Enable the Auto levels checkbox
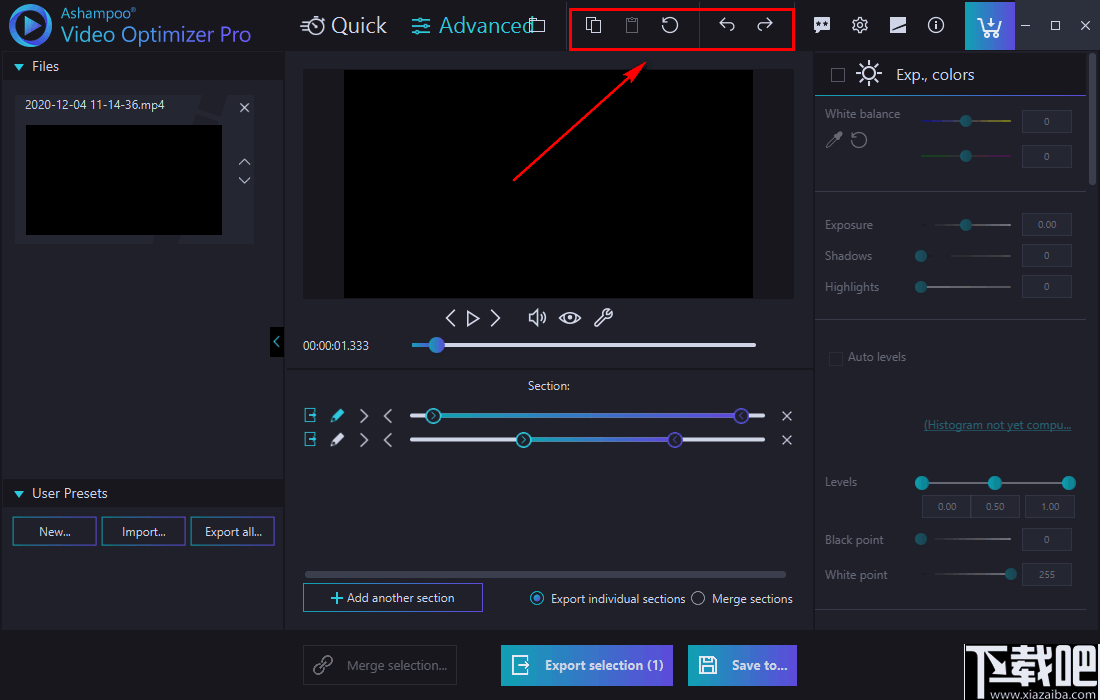This screenshot has width=1100, height=700. [x=836, y=357]
